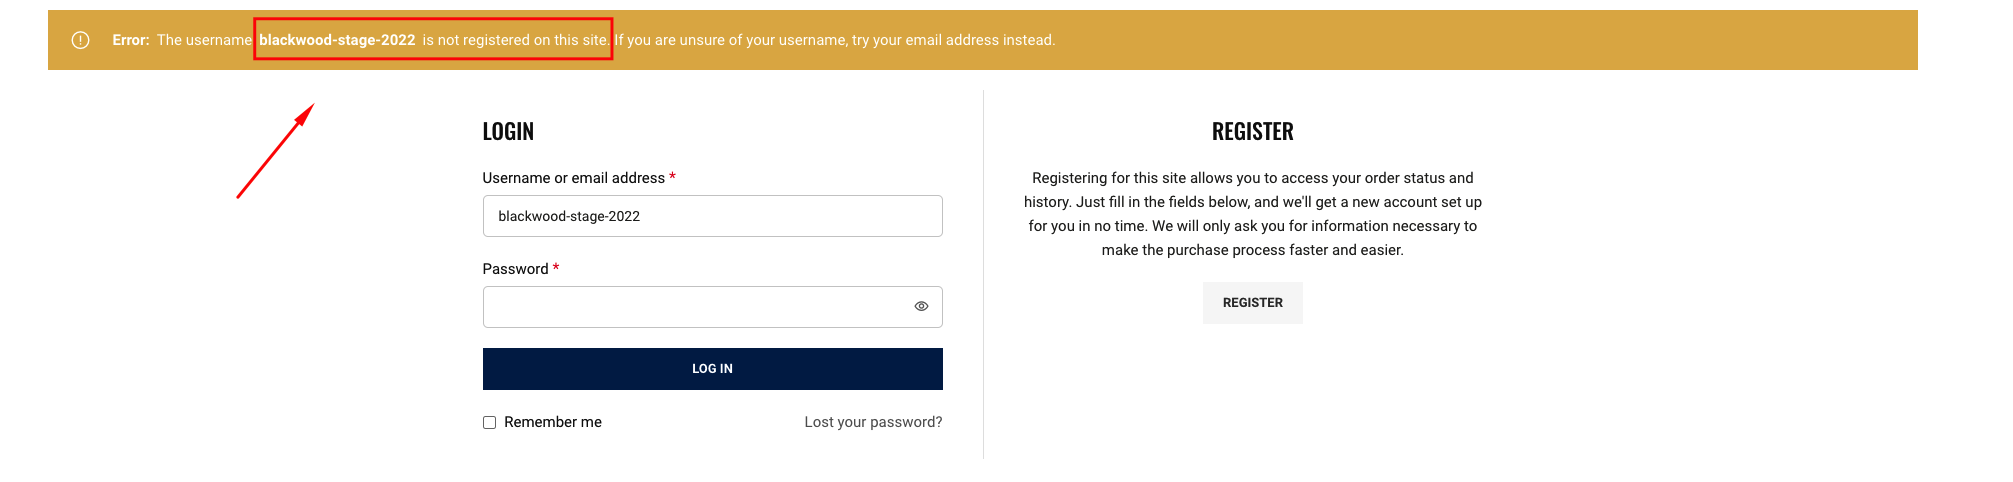
Task: Open the "Lost your password?" link
Action: [x=873, y=422]
